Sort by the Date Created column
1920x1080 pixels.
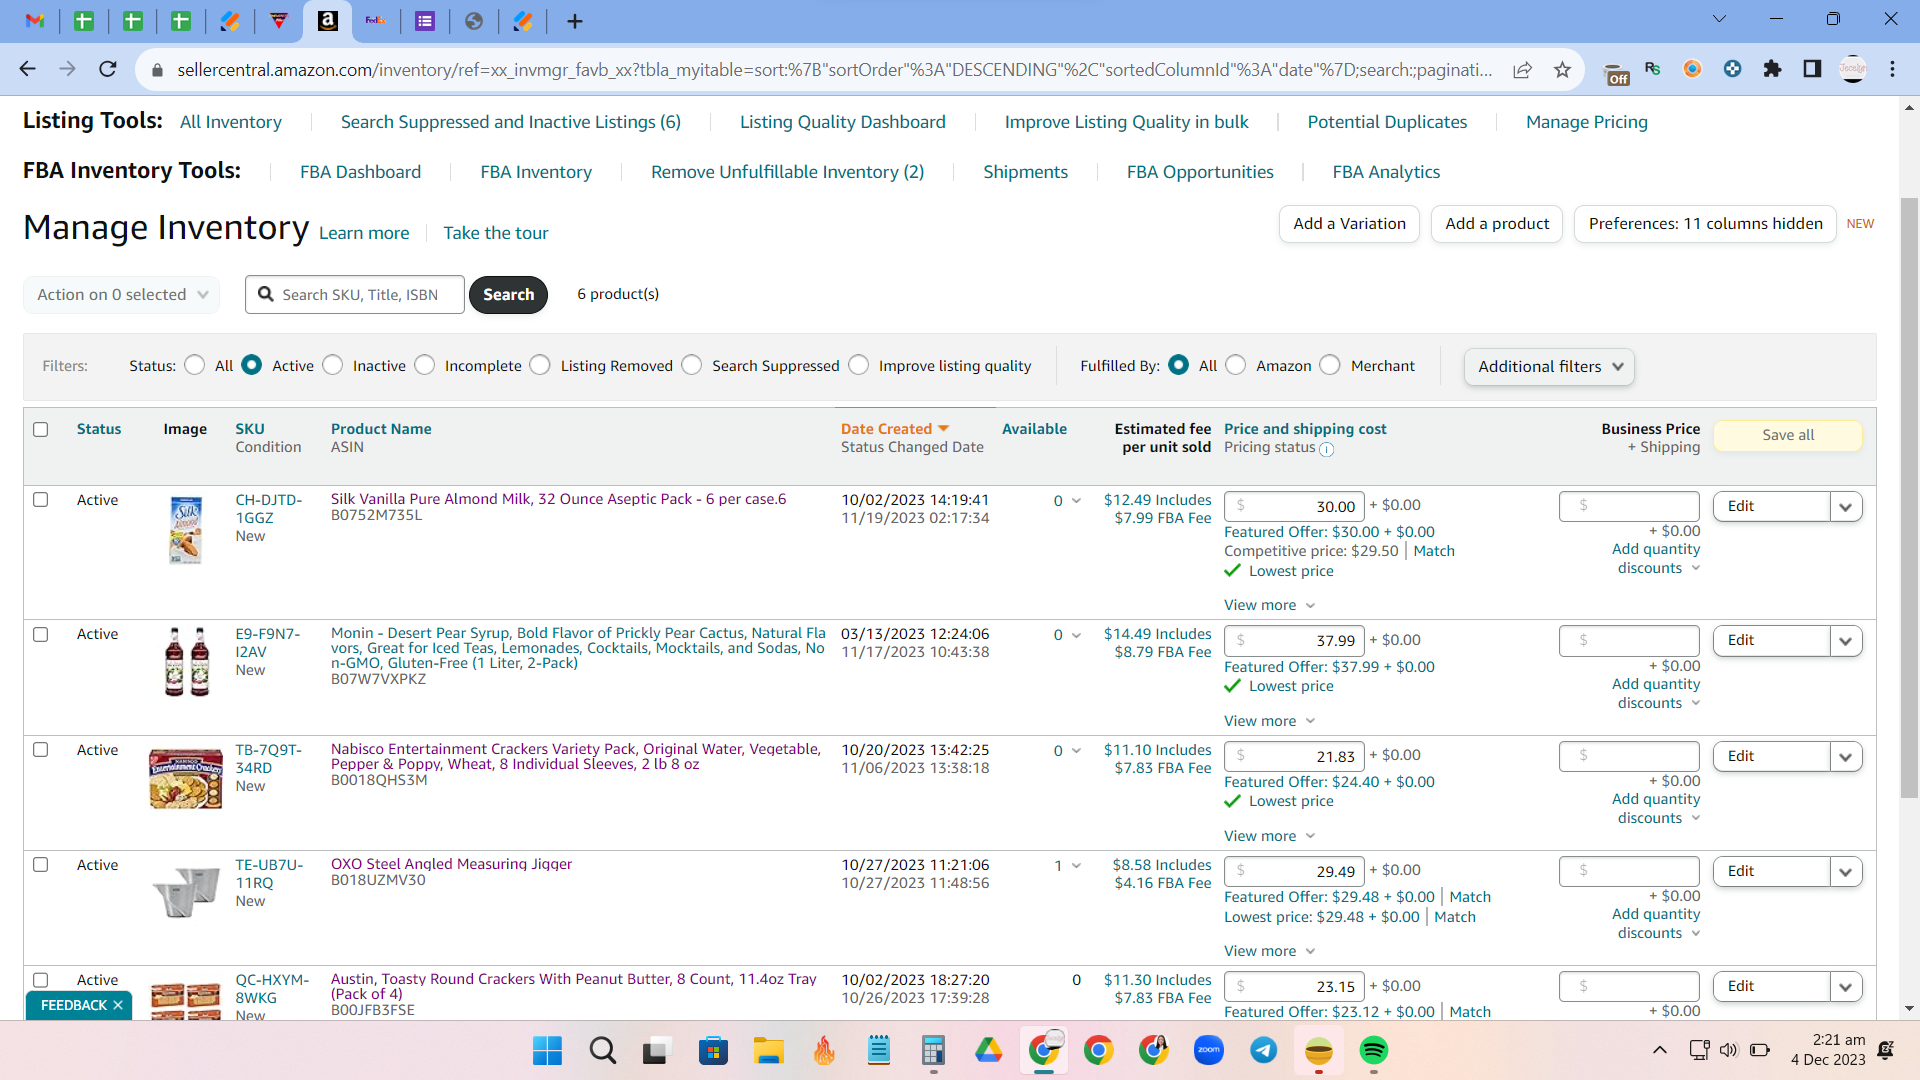pyautogui.click(x=894, y=429)
